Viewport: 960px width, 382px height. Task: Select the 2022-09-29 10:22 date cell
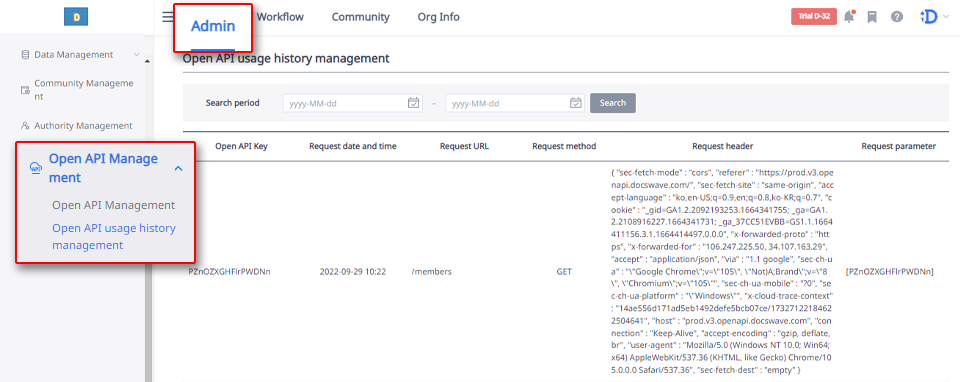pos(353,271)
